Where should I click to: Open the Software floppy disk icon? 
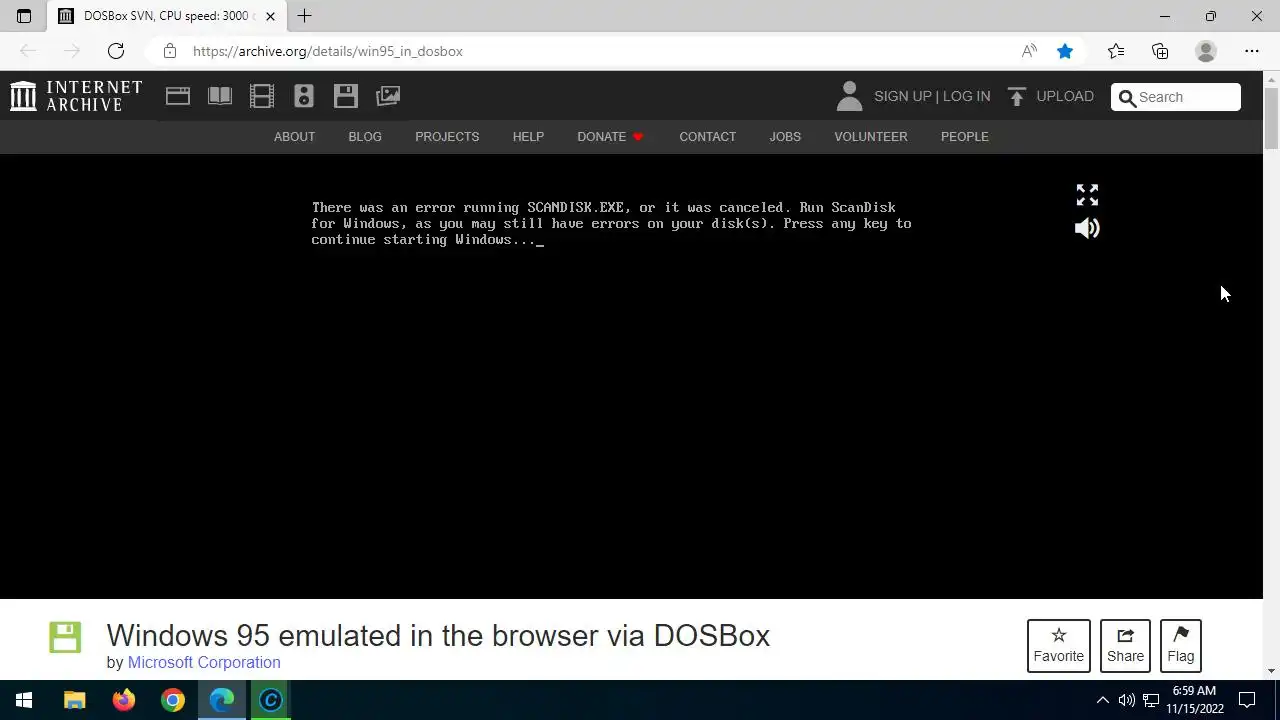346,96
